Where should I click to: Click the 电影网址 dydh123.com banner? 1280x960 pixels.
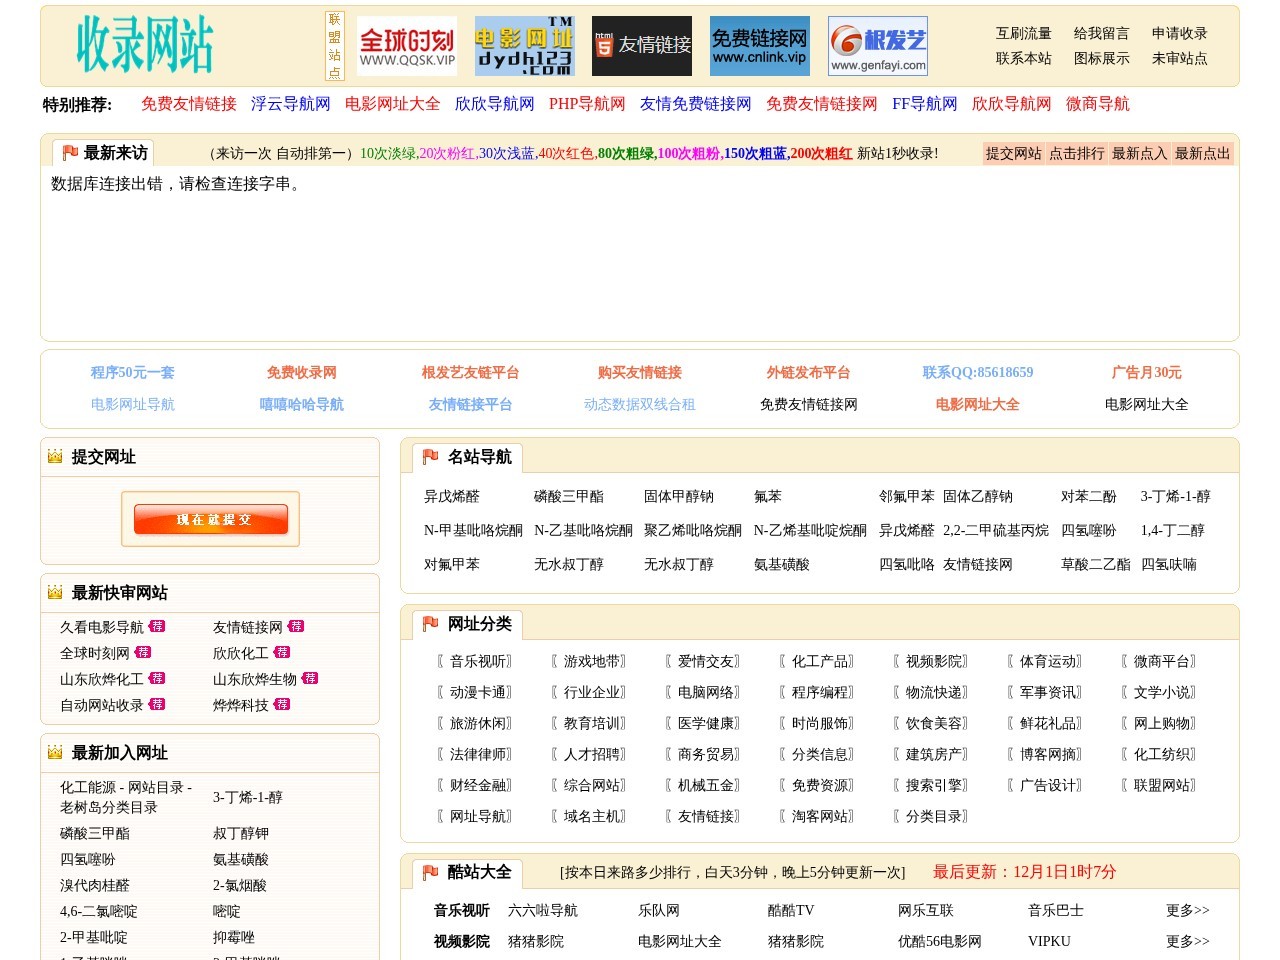(524, 44)
